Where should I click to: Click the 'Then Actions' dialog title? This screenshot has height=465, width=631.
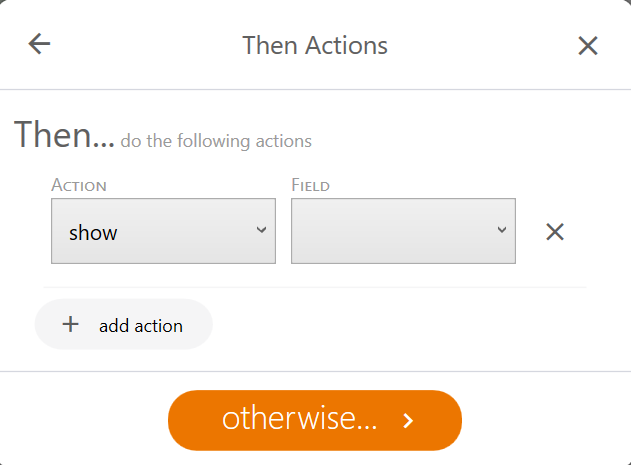[x=315, y=45]
